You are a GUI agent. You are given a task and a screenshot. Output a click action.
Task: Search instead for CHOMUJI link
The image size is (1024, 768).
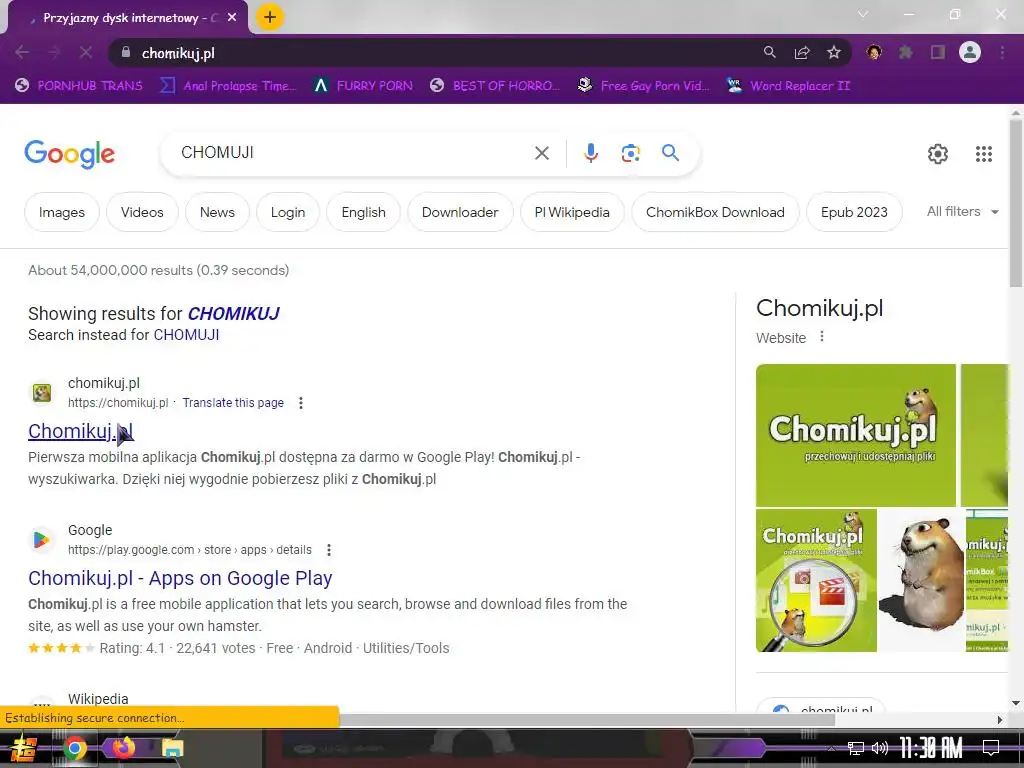(186, 335)
